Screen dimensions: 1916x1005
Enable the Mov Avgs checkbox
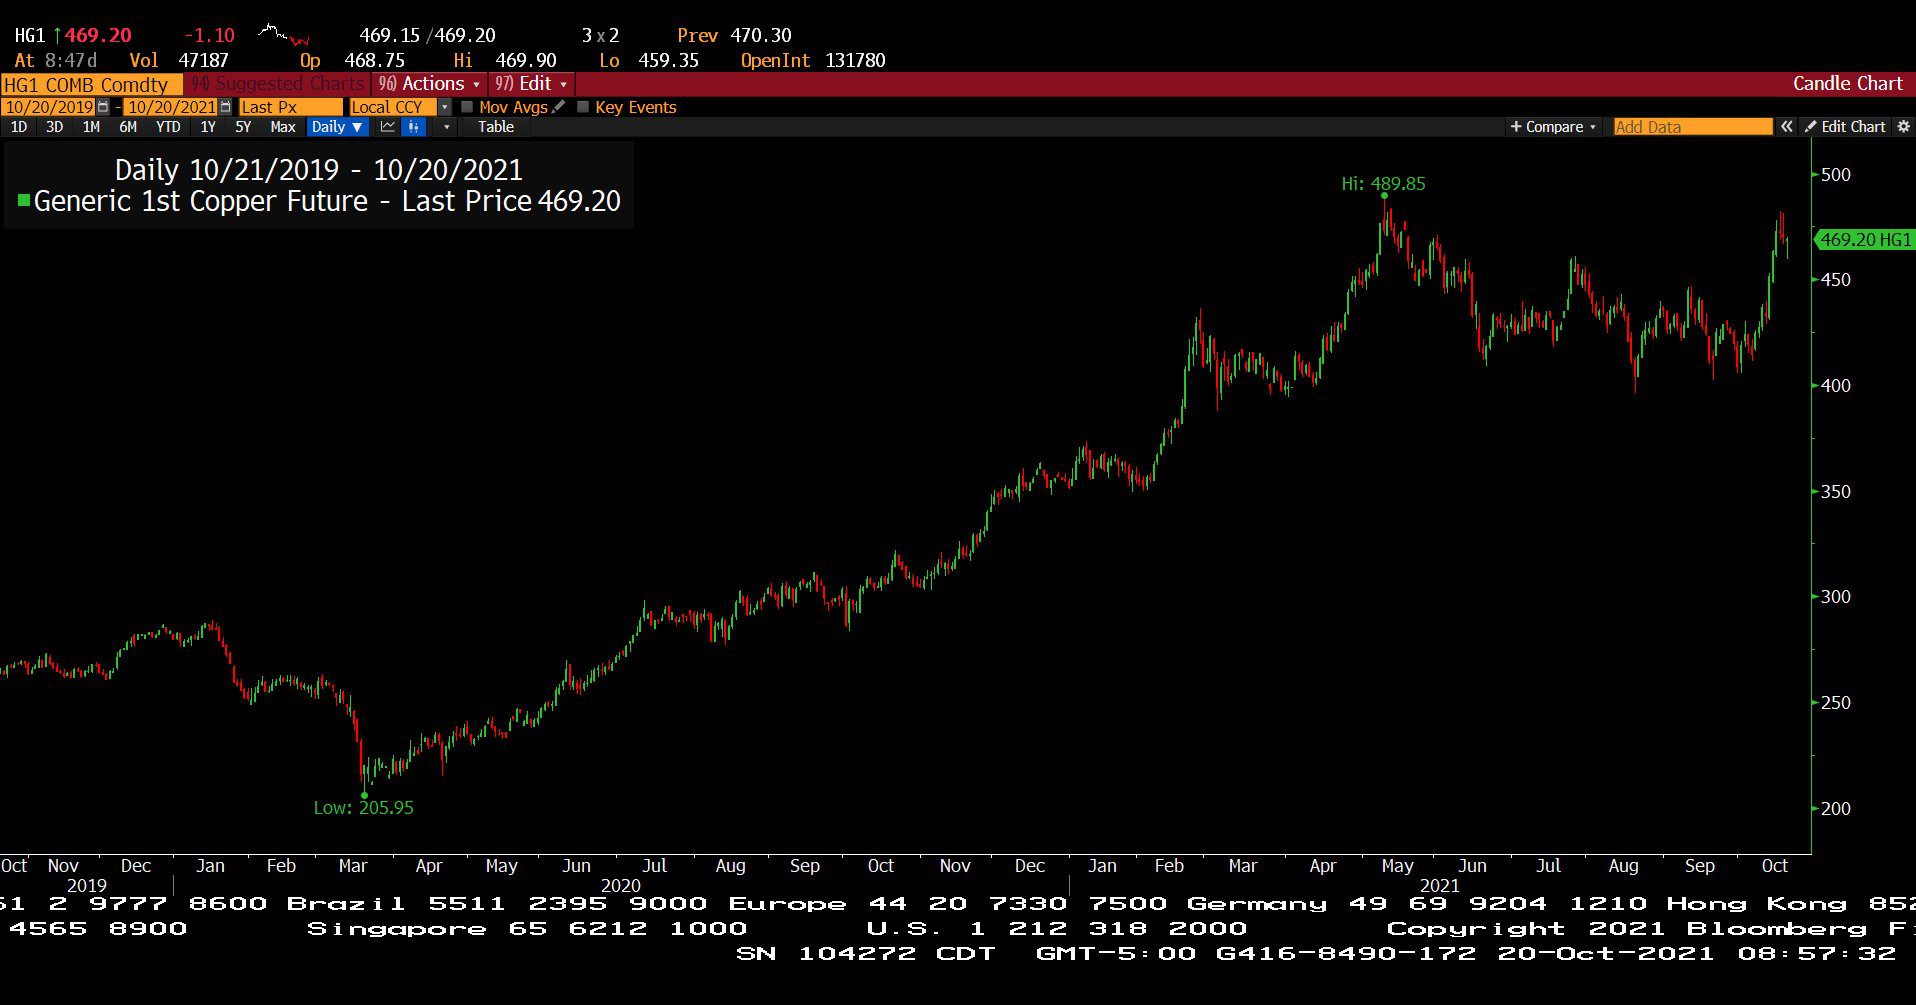[x=467, y=107]
